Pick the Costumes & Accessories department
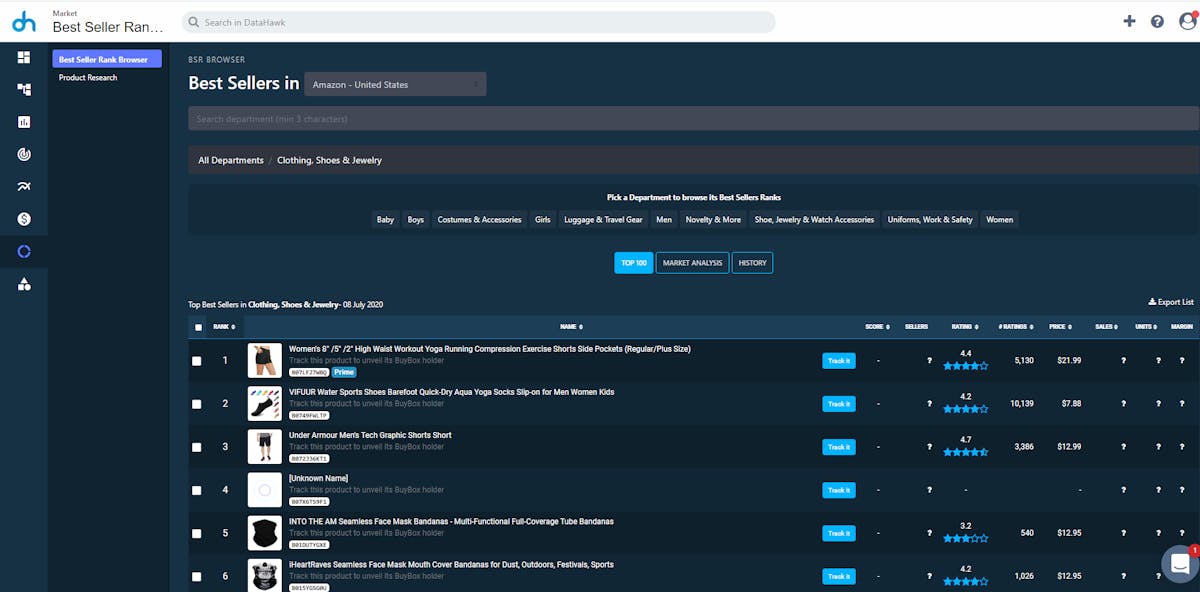The image size is (1200, 592). pyautogui.click(x=479, y=219)
